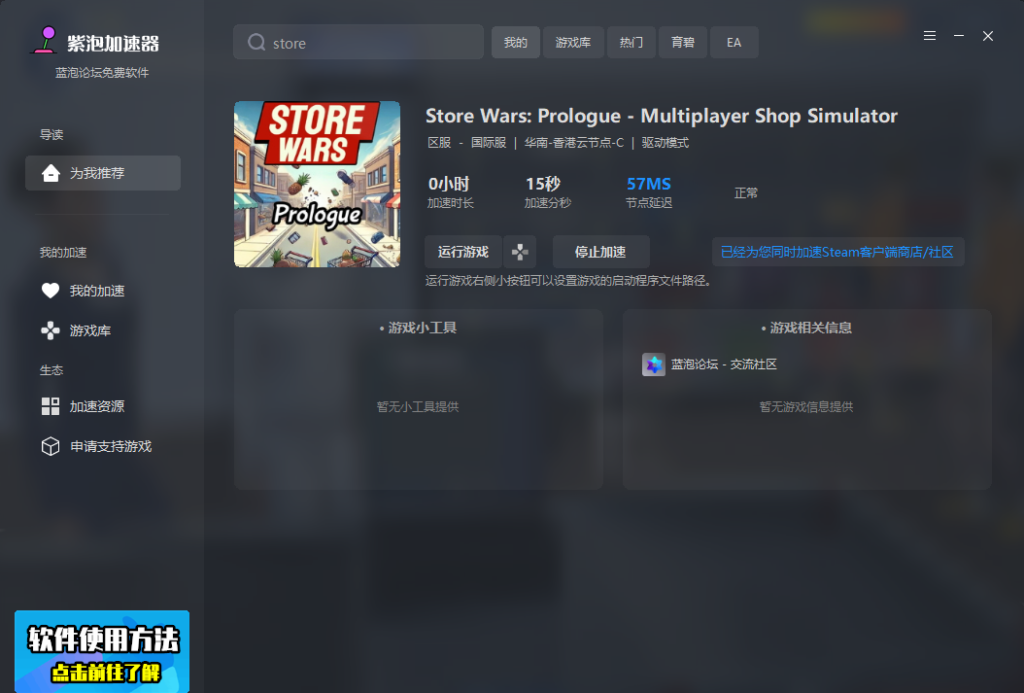Click the 紫泡加速器 app title

[x=113, y=43]
